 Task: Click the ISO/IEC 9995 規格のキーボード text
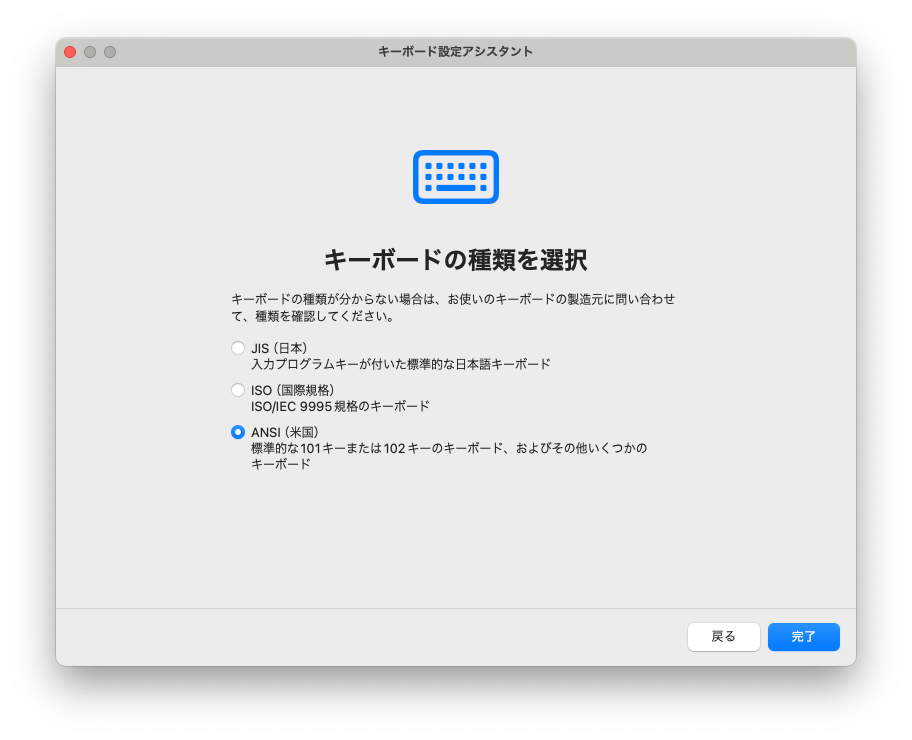coord(340,406)
